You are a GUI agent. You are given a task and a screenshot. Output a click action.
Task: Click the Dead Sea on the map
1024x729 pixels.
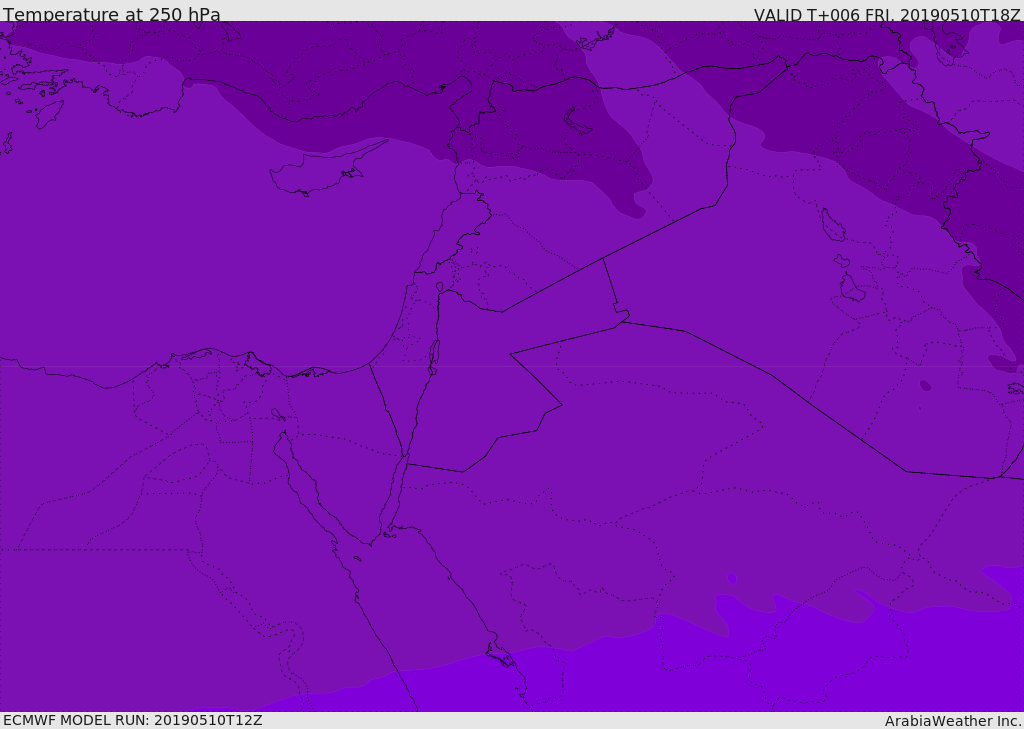(434, 354)
